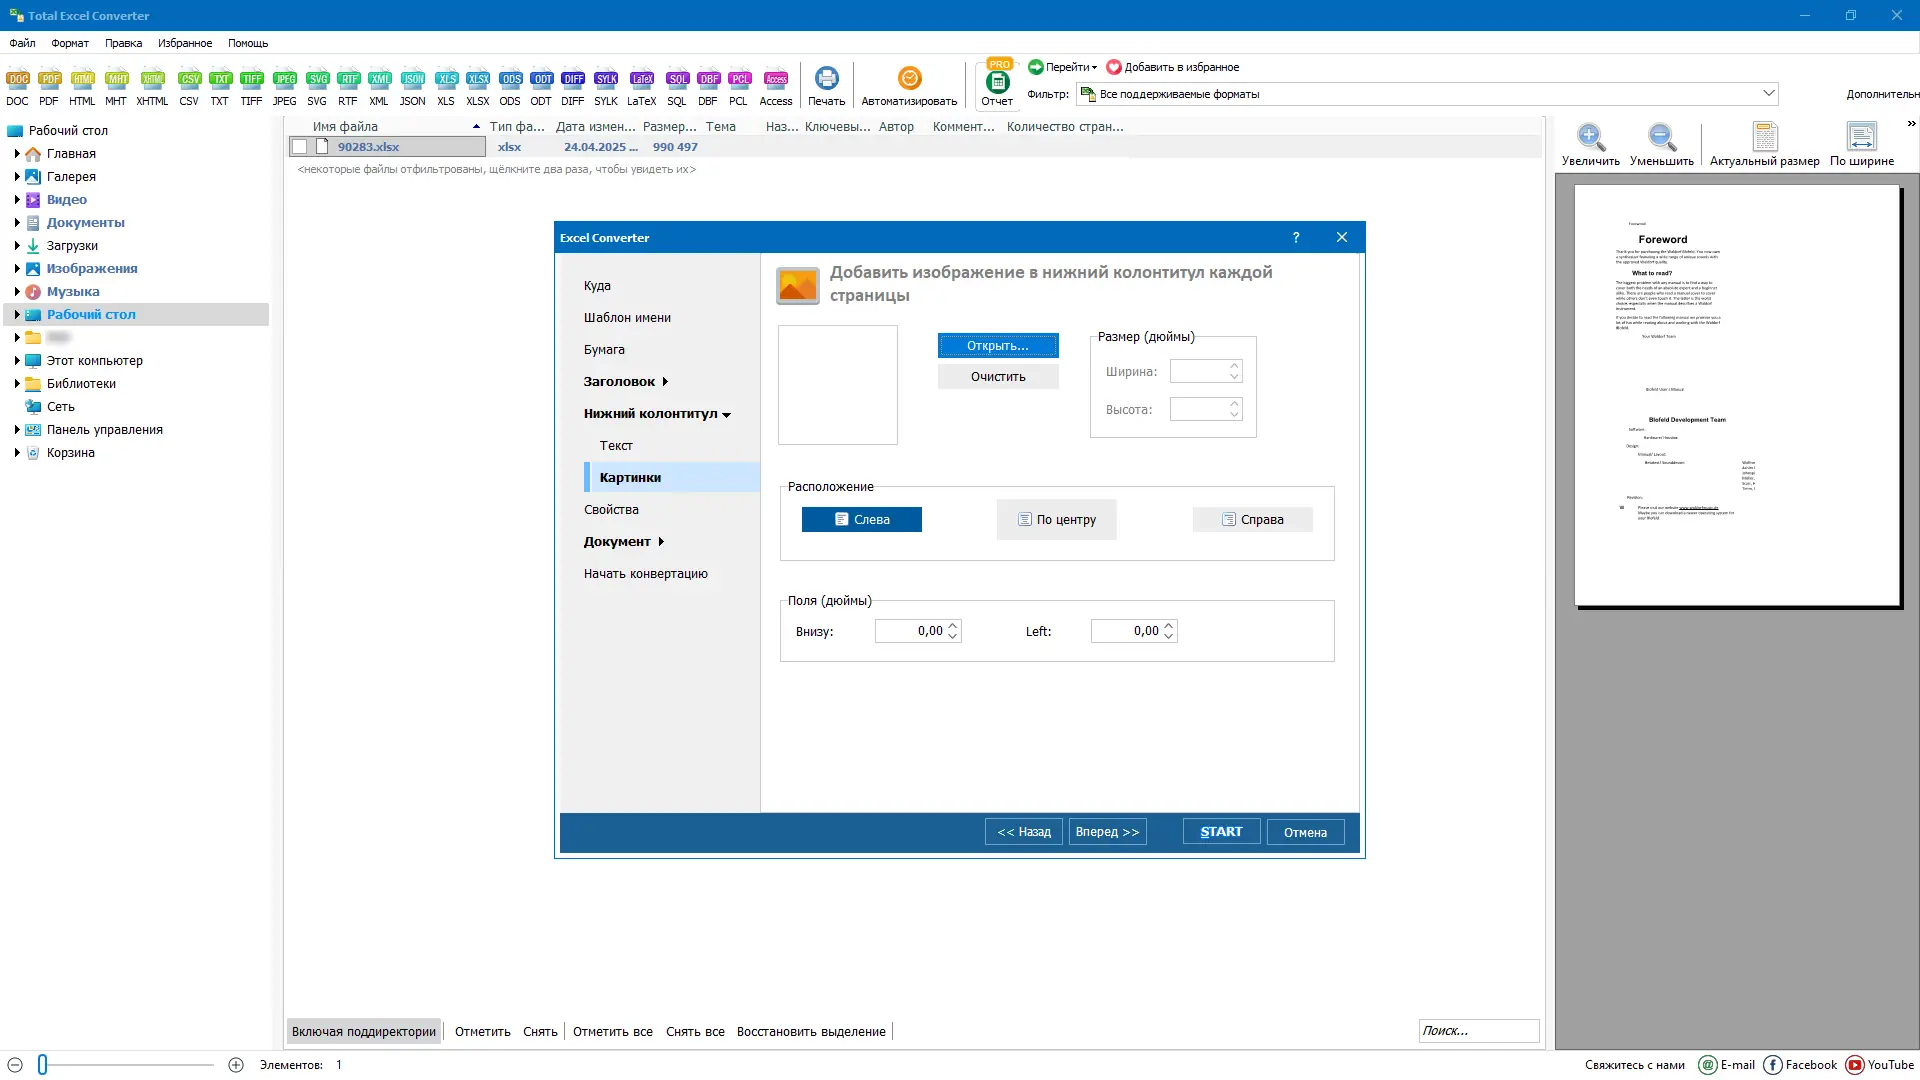Select the right alignment option

click(x=1252, y=520)
